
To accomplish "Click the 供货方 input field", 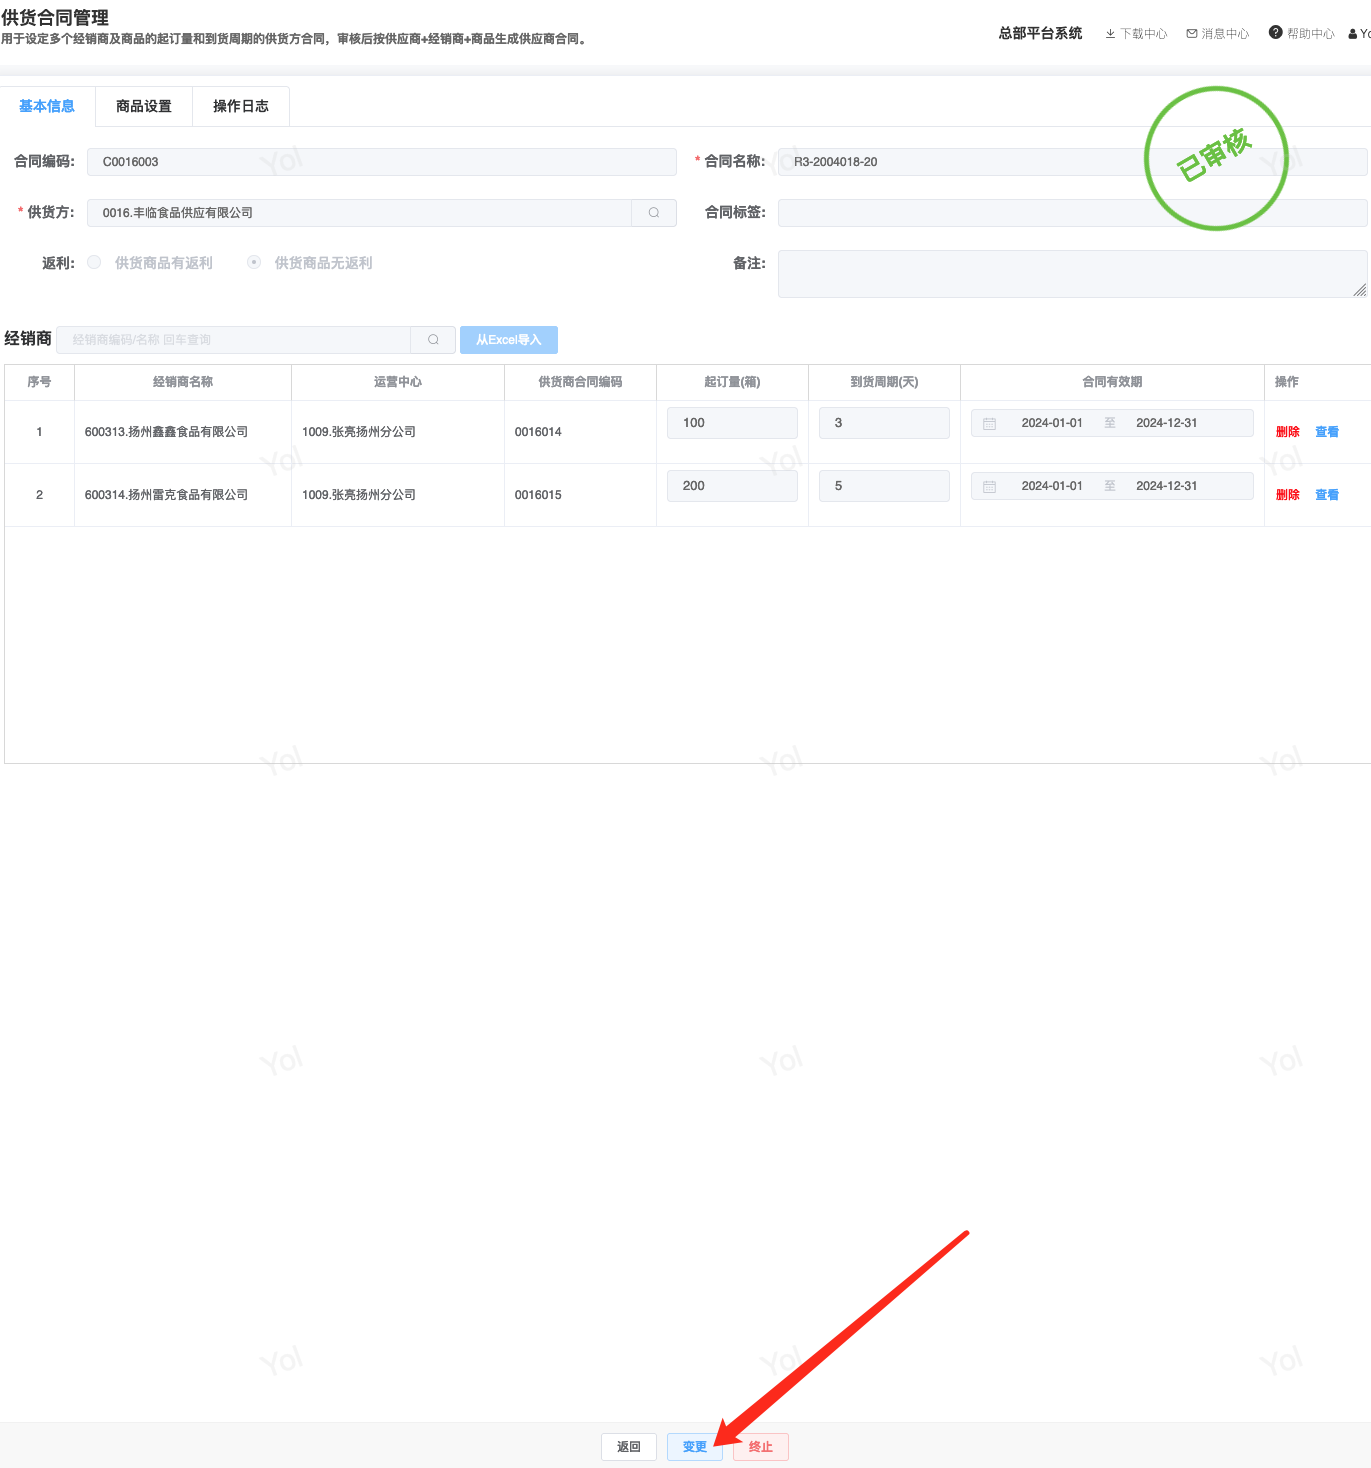I will pyautogui.click(x=359, y=213).
